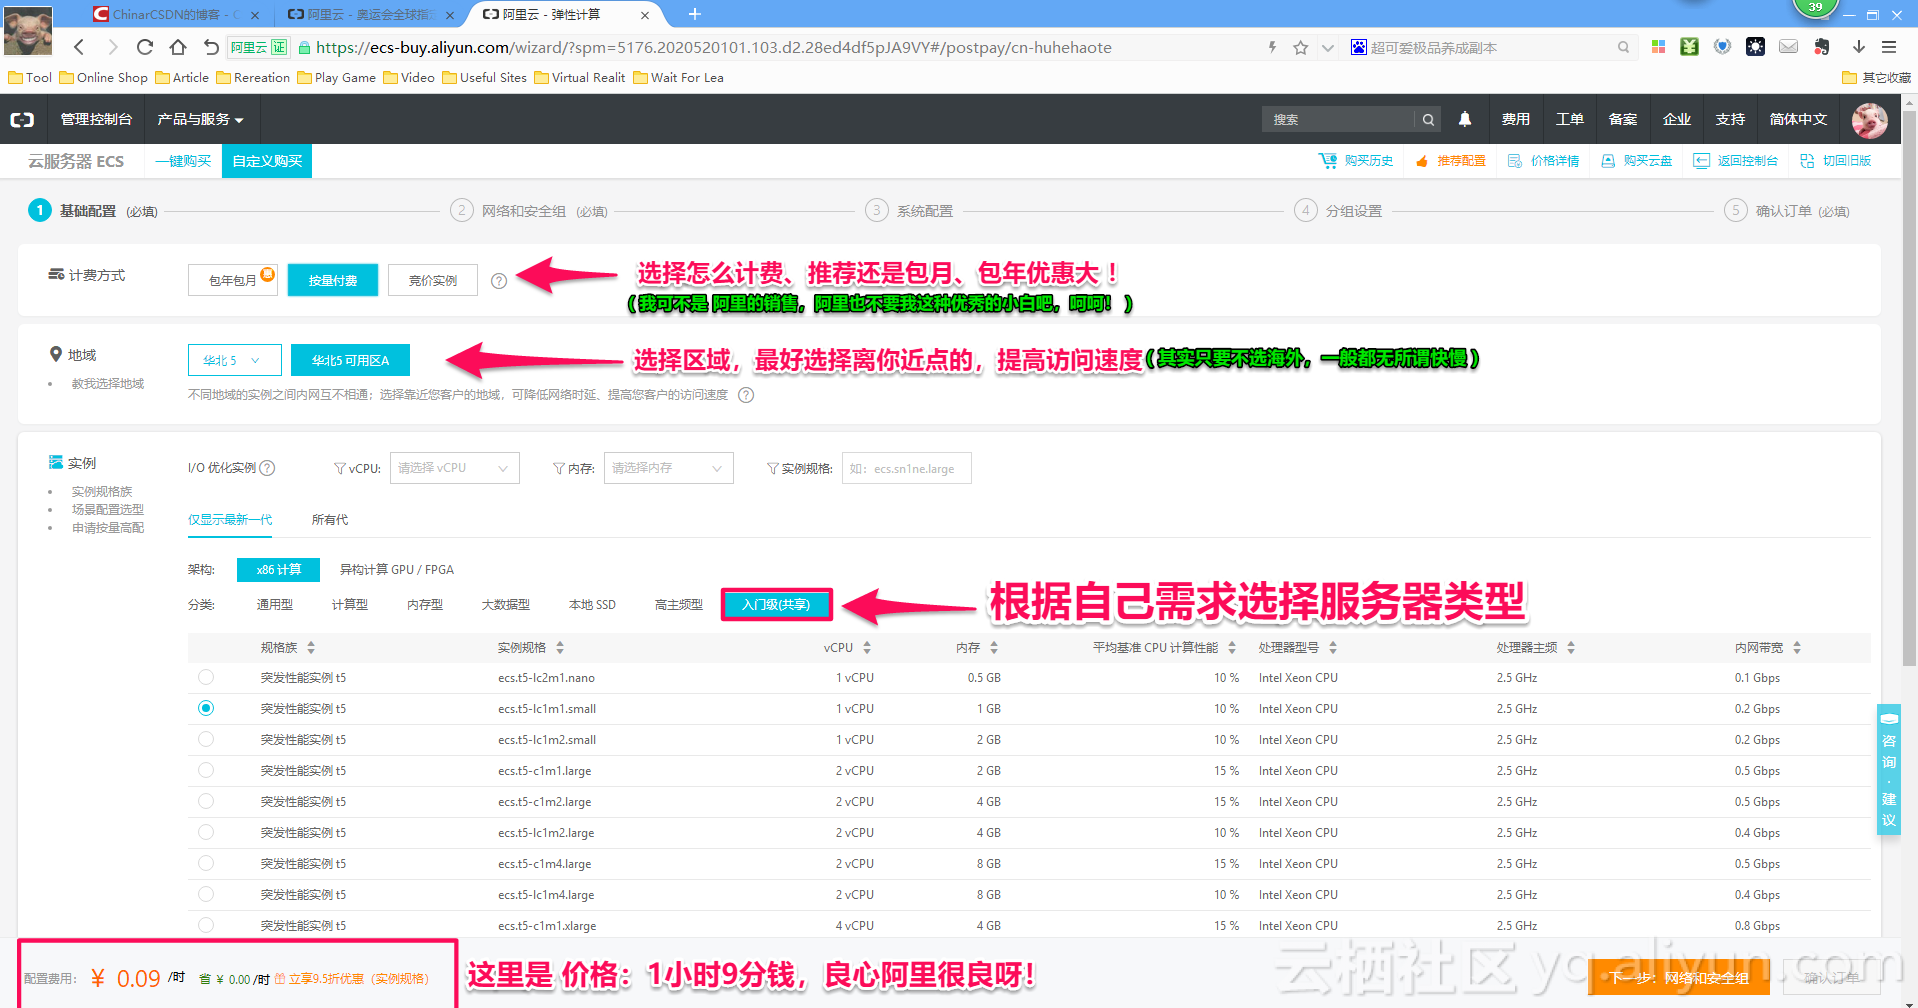
Task: Select radio for ecs.t5-c1m1.xlarge
Action: tap(206, 925)
